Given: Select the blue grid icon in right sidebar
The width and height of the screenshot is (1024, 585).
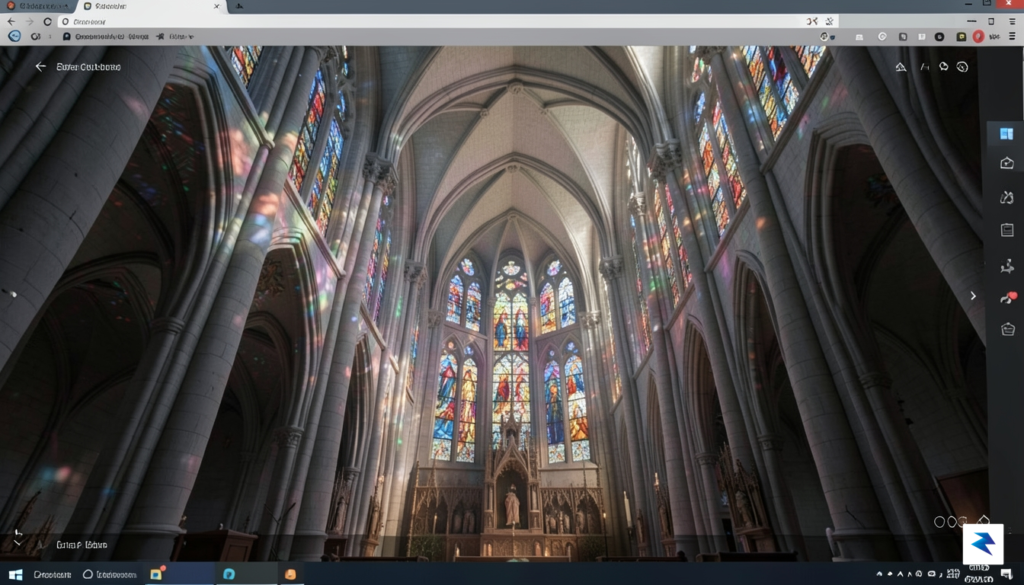Looking at the screenshot, I should [1006, 134].
